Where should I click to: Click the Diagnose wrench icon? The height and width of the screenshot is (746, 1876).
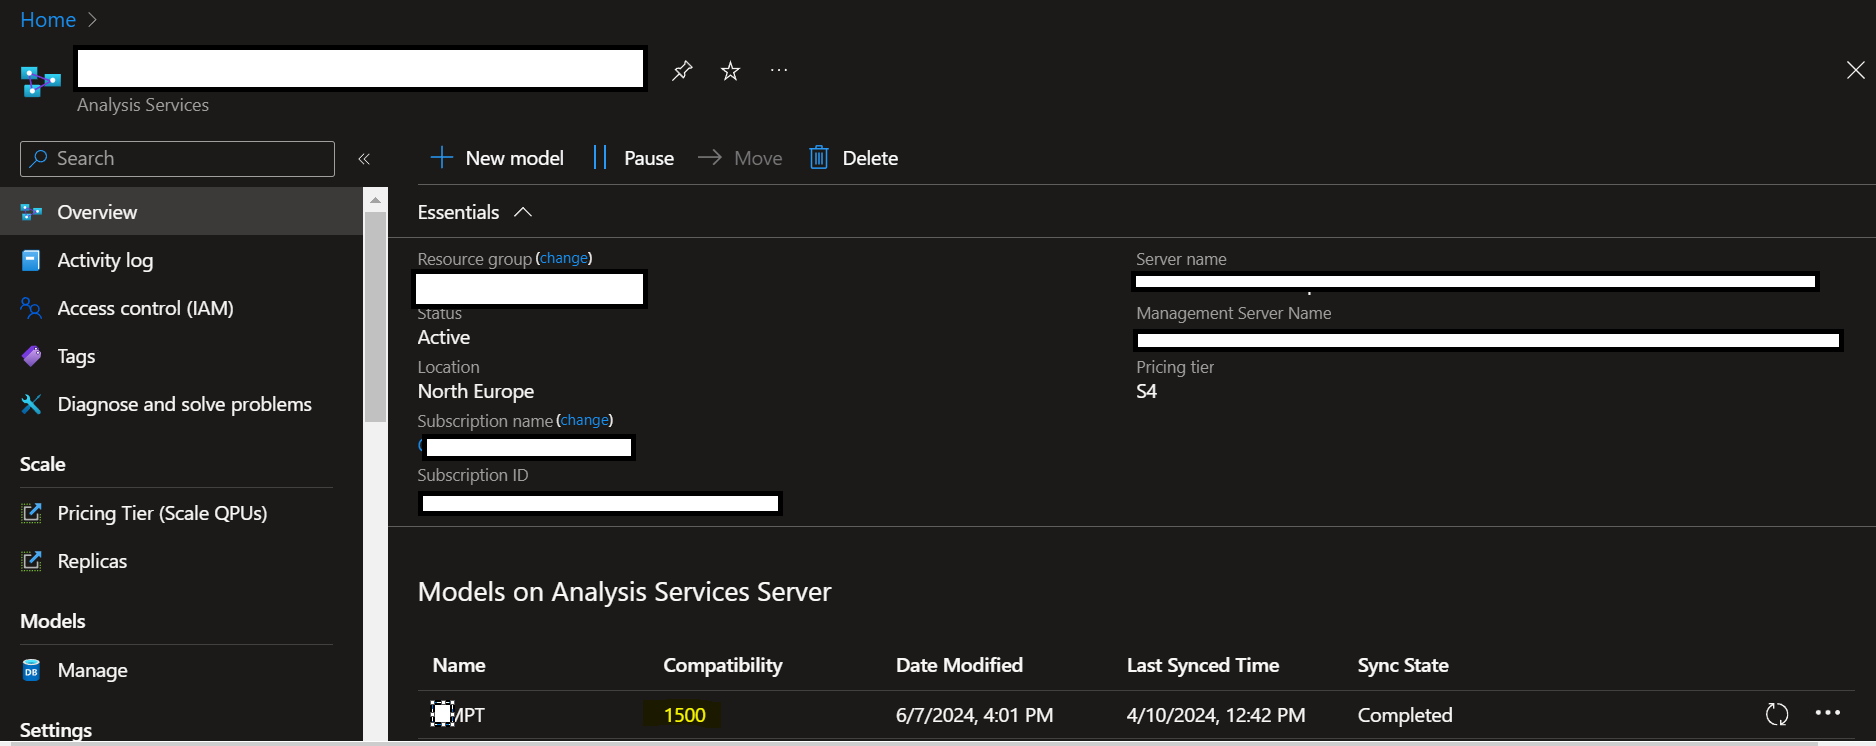(x=31, y=404)
